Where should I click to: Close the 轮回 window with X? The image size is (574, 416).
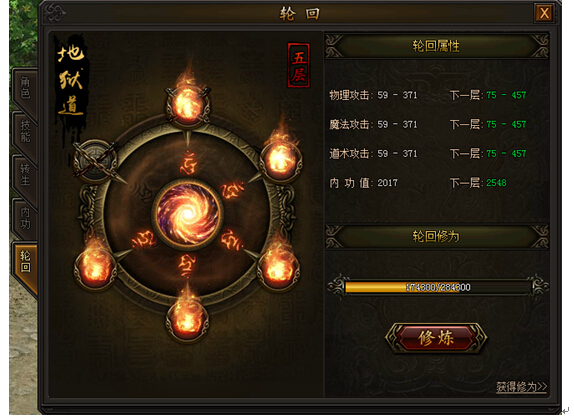click(x=544, y=14)
